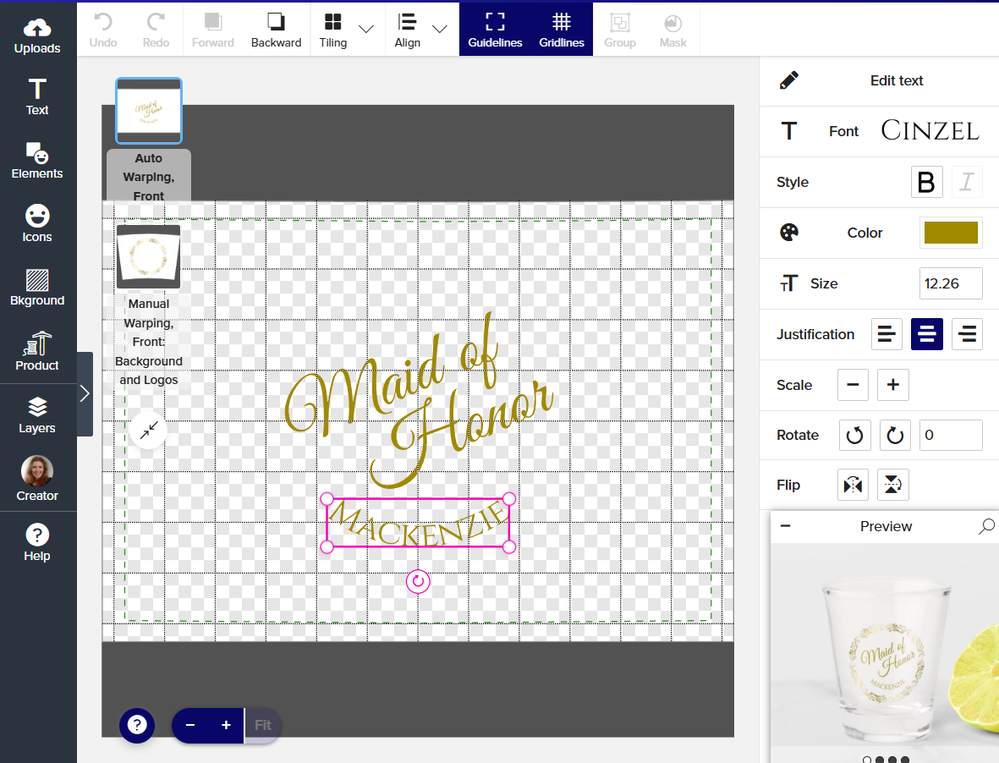Viewport: 999px width, 763px height.
Task: Select the Text tool in sidebar
Action: coord(37,97)
